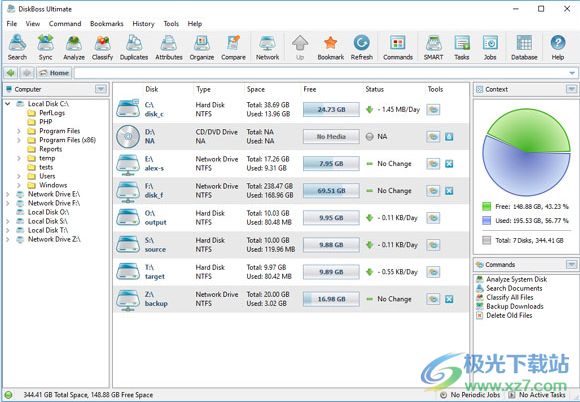Click the green Free legend swatch
580x402 pixels.
[486, 206]
